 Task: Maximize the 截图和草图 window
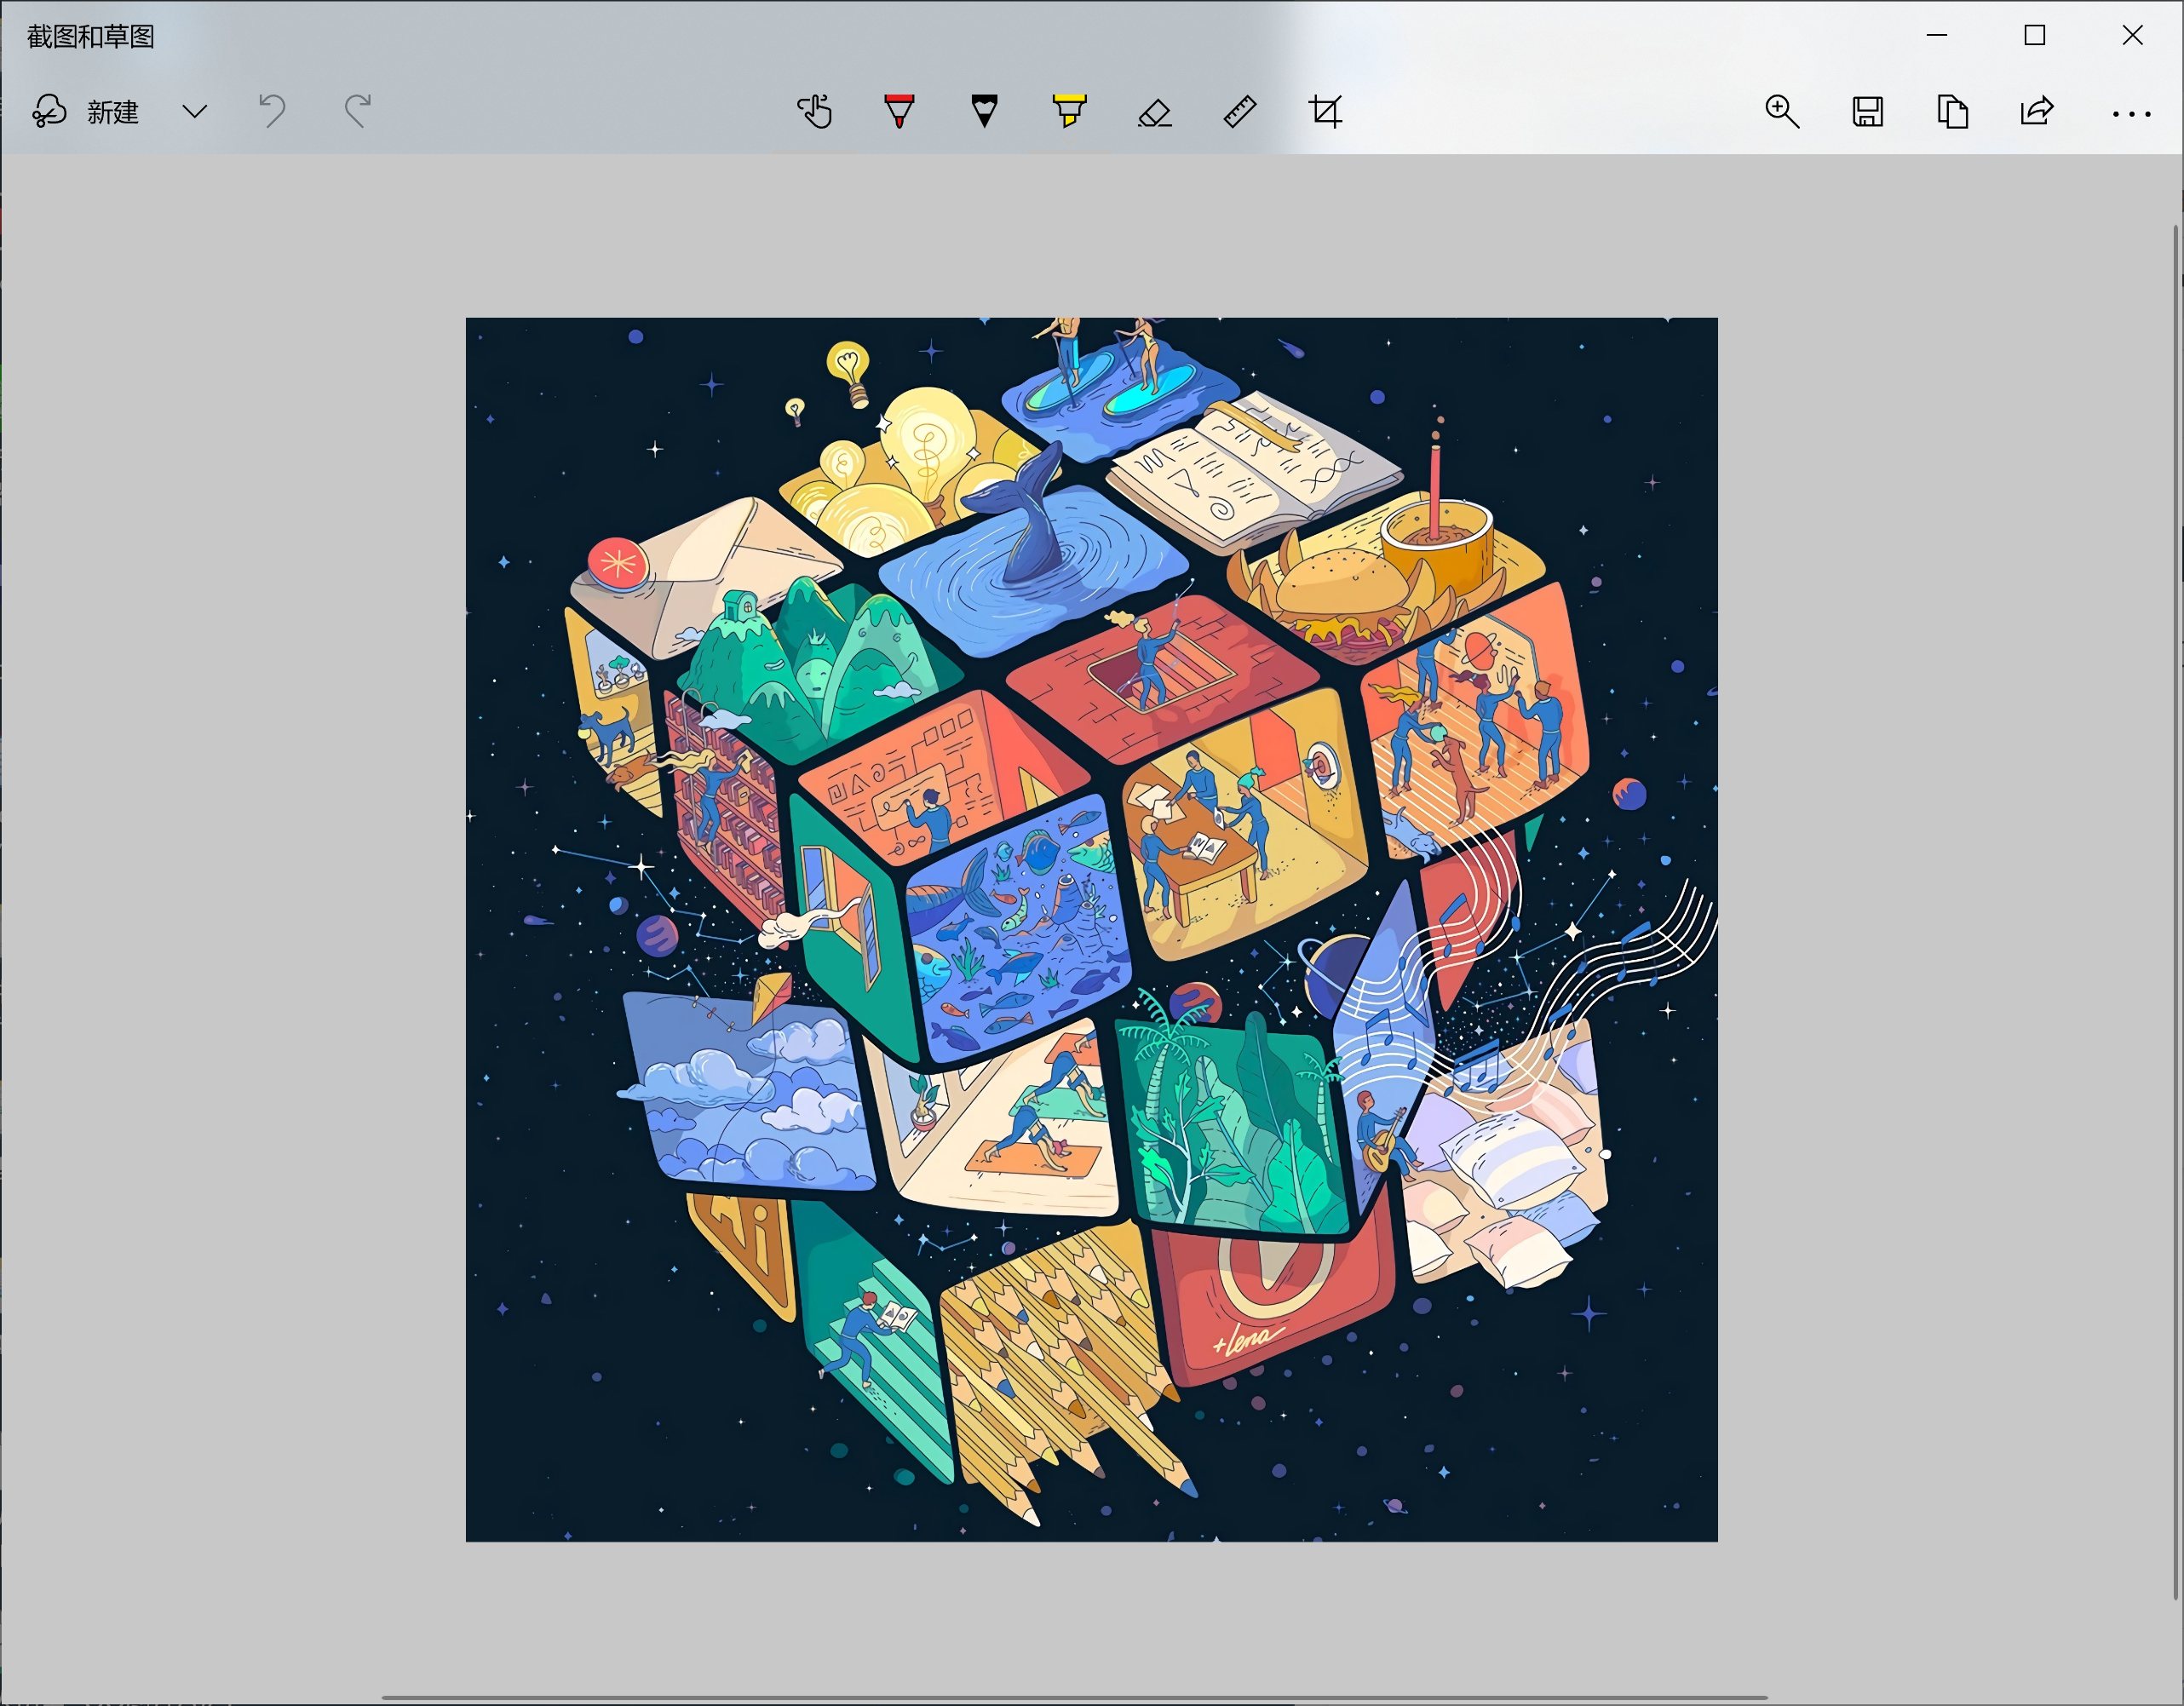2034,36
